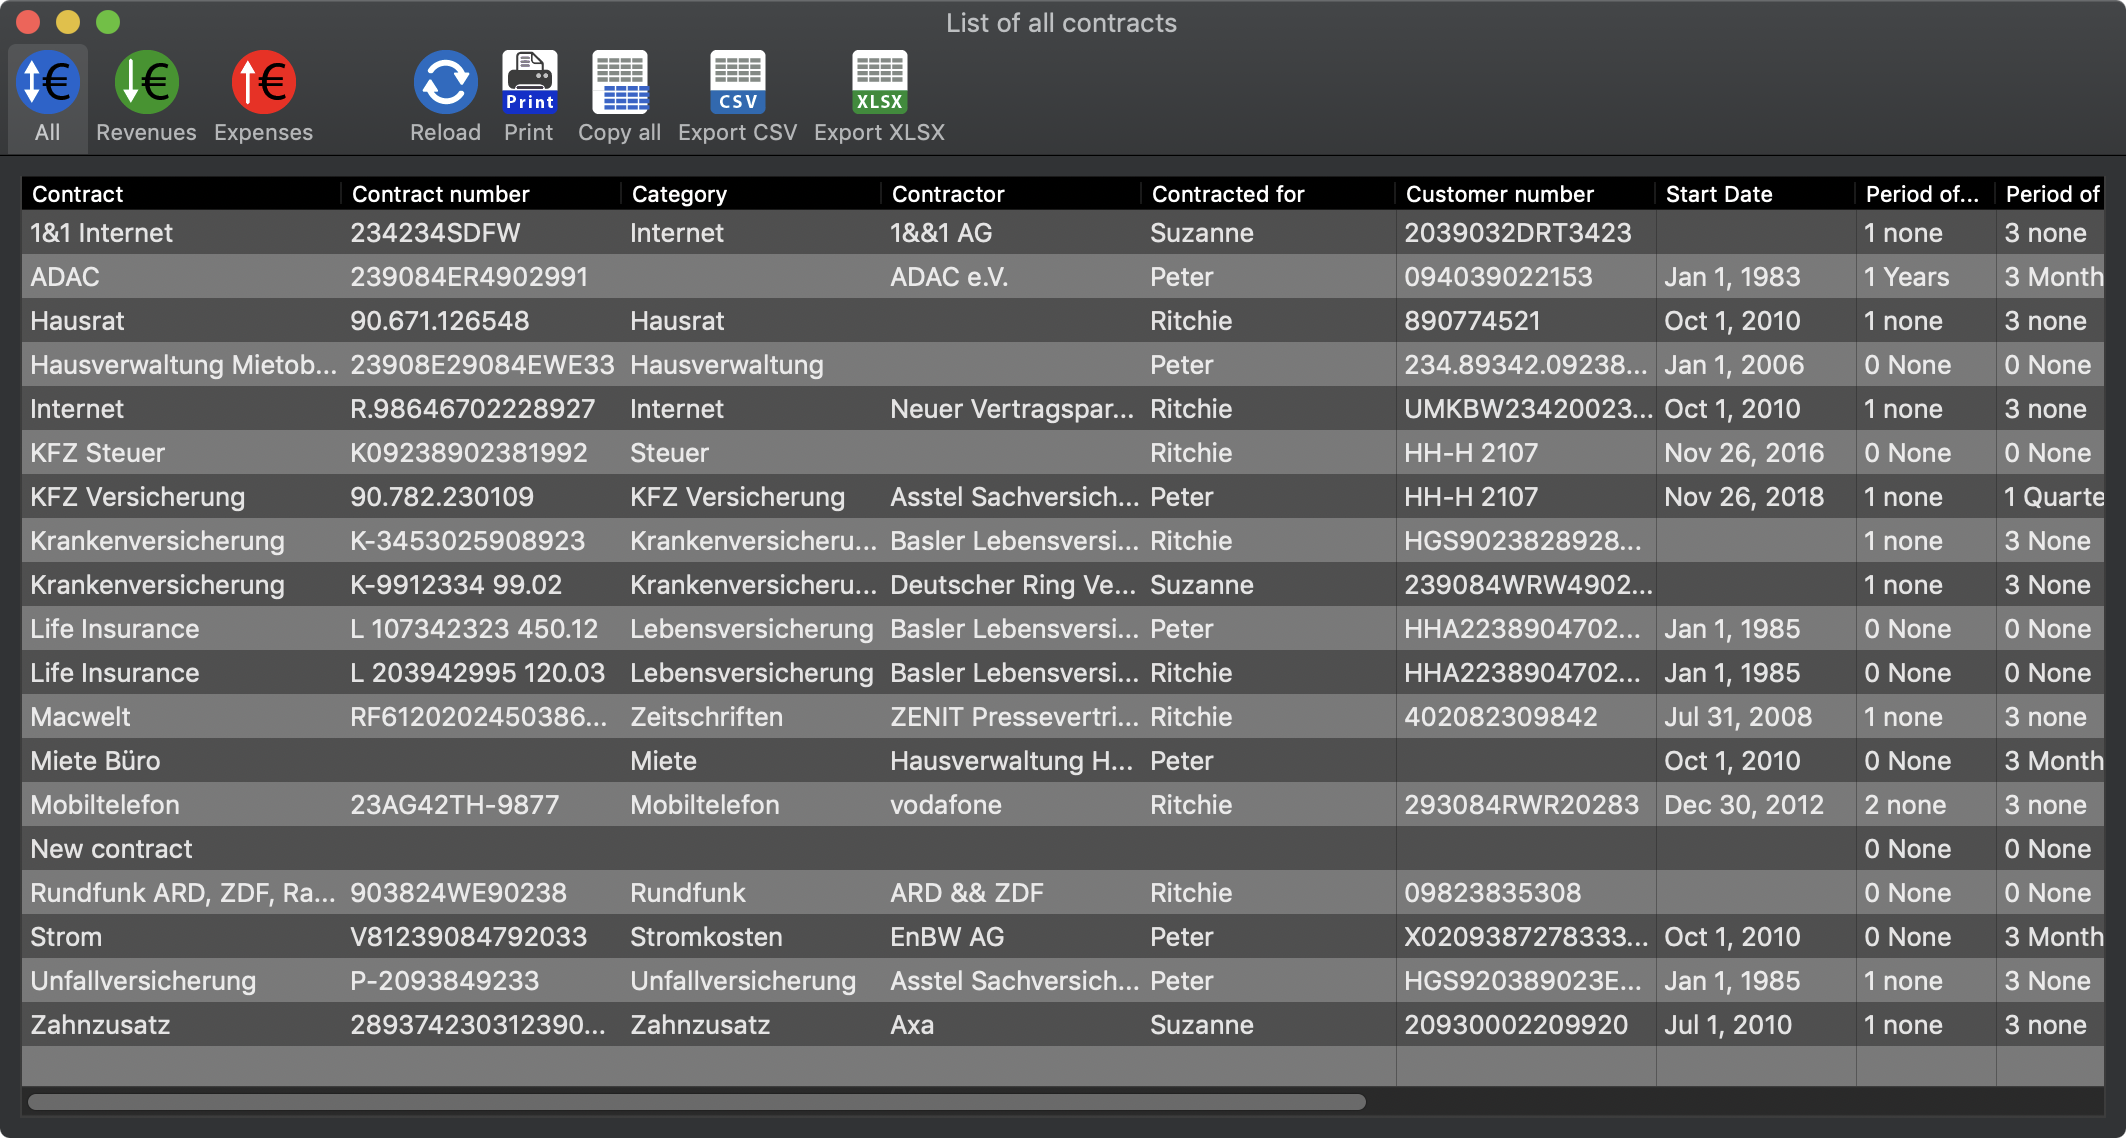The height and width of the screenshot is (1138, 2126).
Task: Click the Zeitschriften category cell
Action: pyautogui.click(x=706, y=717)
